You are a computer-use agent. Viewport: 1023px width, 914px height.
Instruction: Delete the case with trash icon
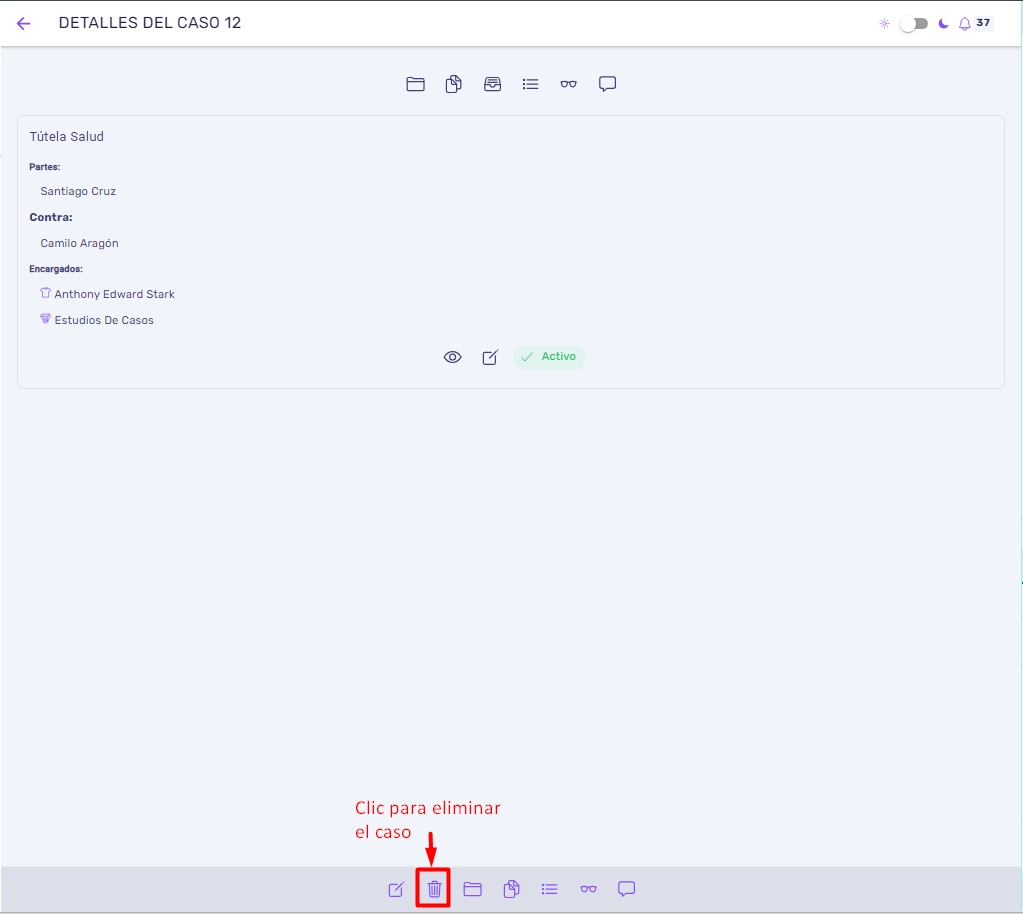pos(434,889)
